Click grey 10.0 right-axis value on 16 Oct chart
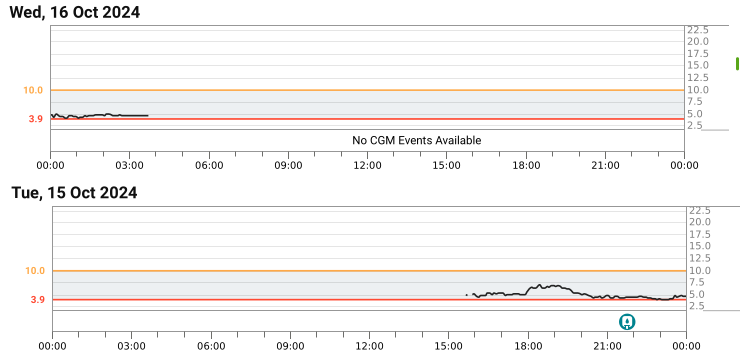The width and height of the screenshot is (740, 362). 698,90
